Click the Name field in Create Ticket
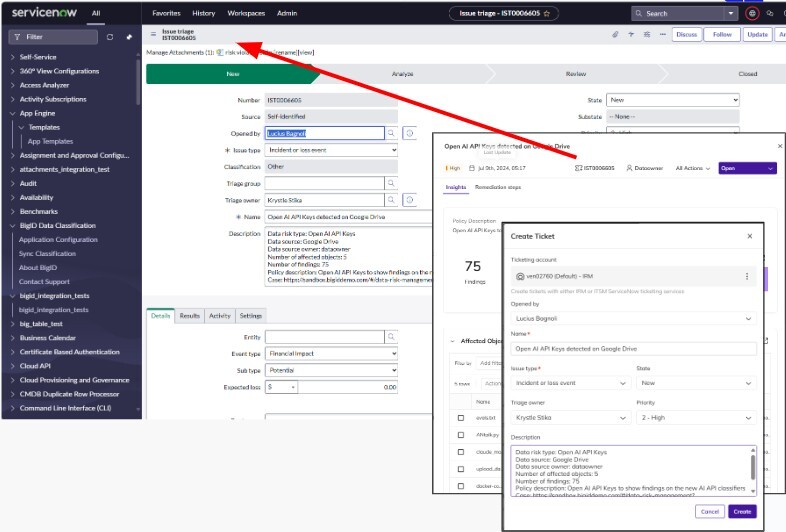Screen dimensions: 786x532 click(x=634, y=348)
